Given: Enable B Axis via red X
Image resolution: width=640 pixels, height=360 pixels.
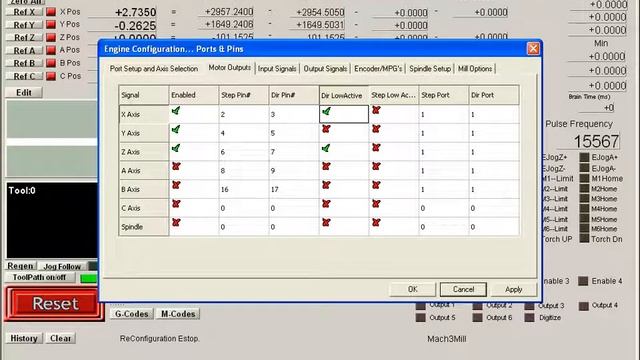Looking at the screenshot, I should 176,185.
